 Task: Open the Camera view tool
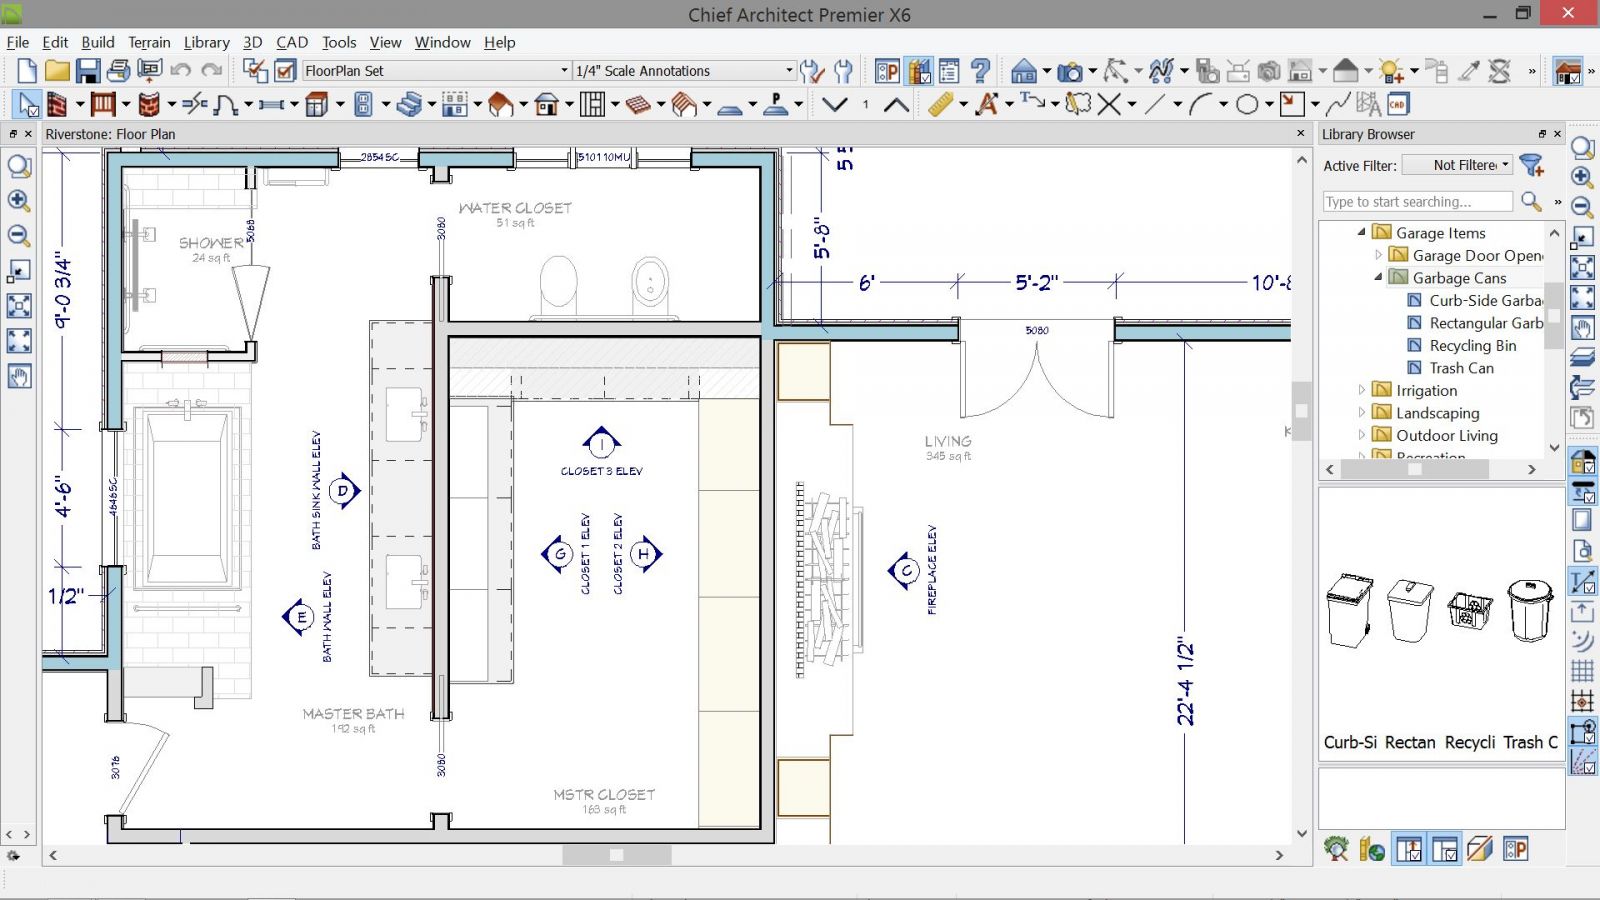click(1070, 71)
